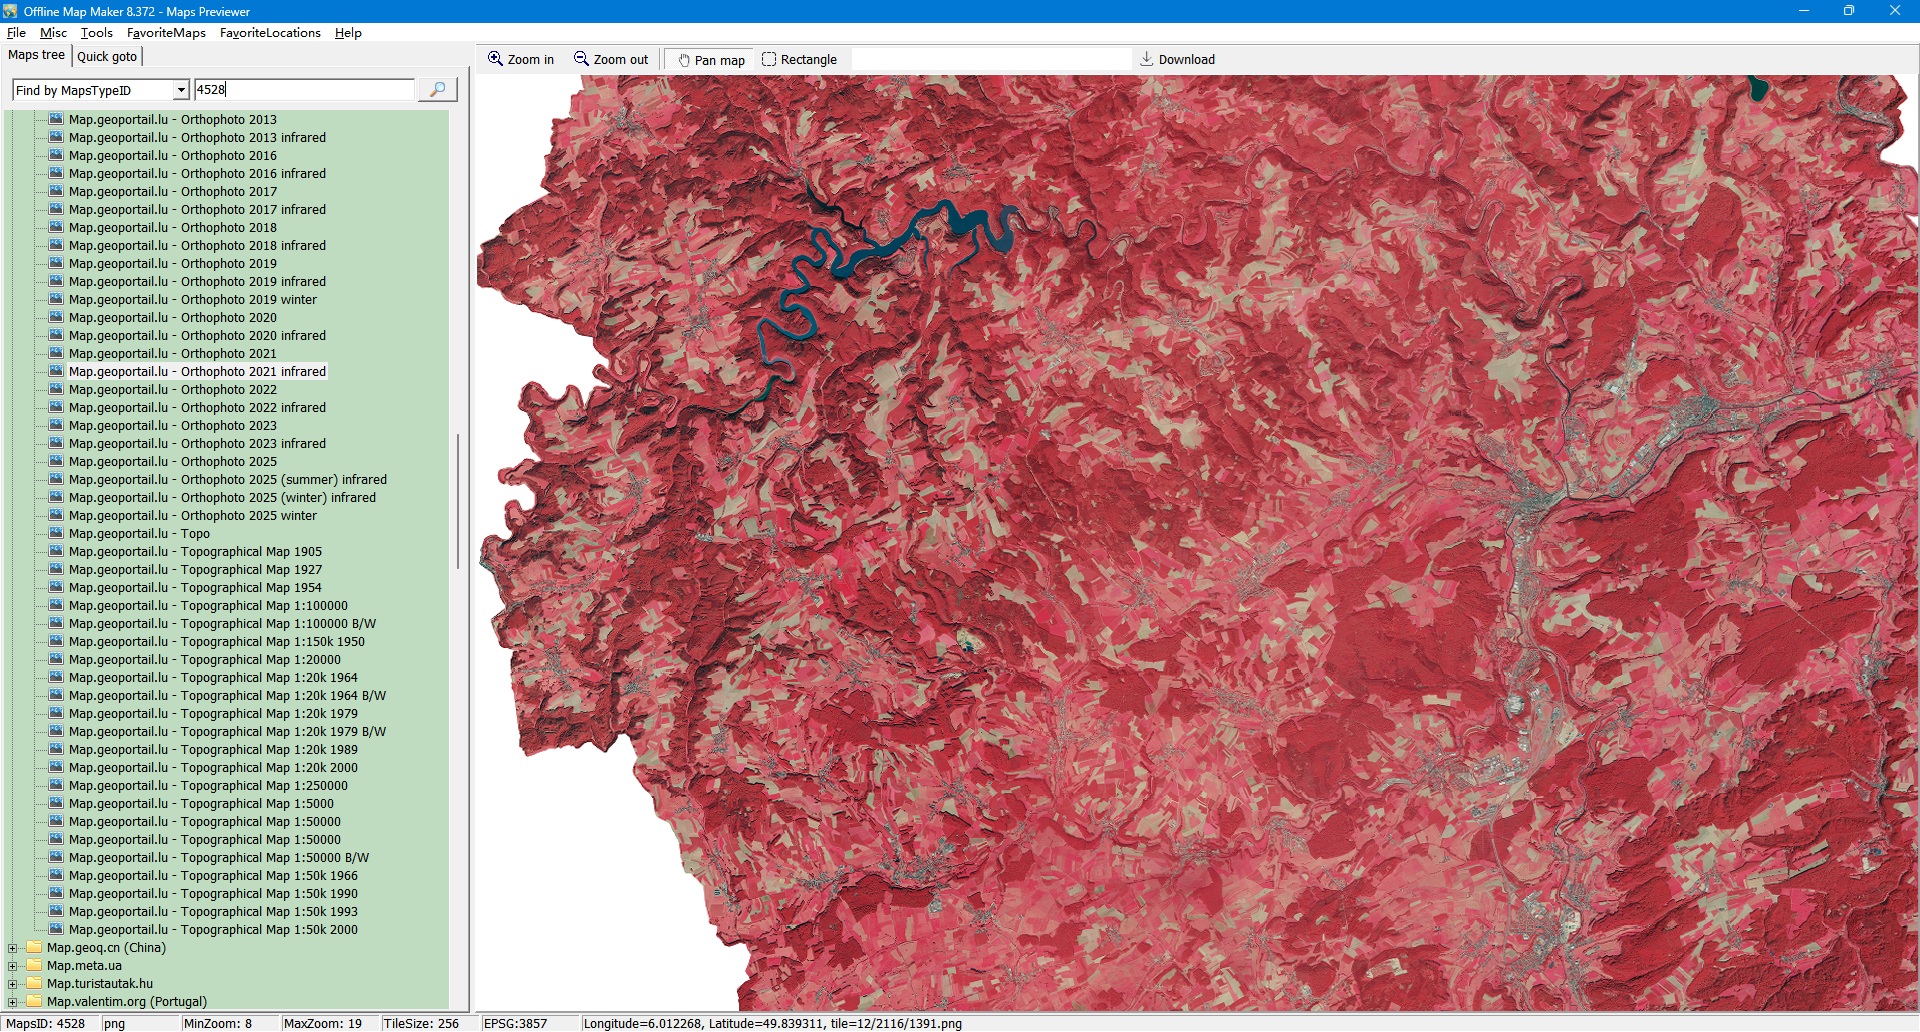
Task: Expand Map.valentim.org (Portugal) folder
Action: point(12,1002)
